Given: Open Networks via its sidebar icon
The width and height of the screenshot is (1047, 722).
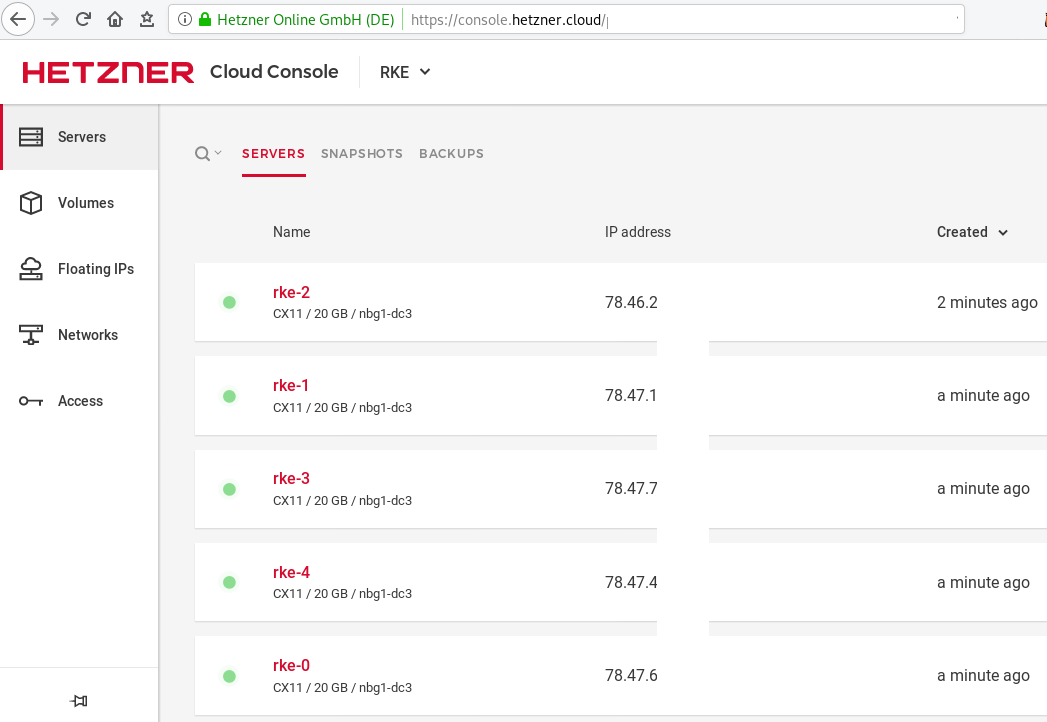Looking at the screenshot, I should coord(31,335).
